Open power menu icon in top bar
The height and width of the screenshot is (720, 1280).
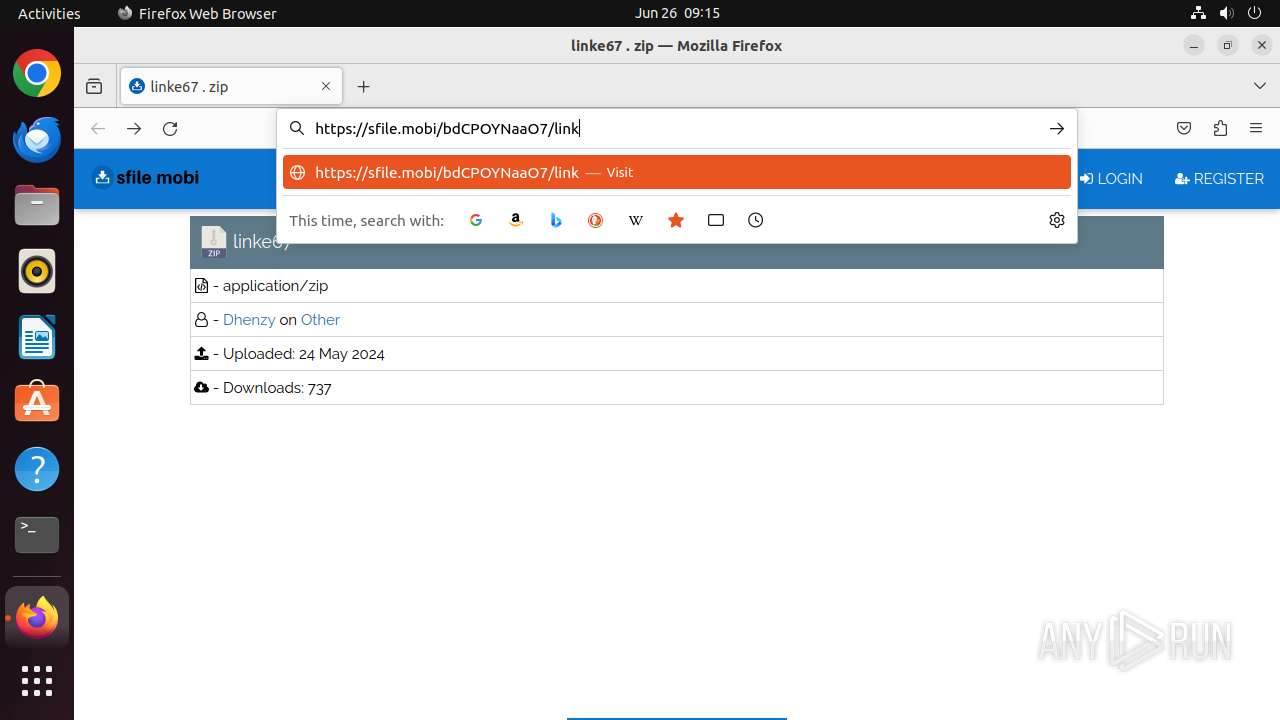[x=1254, y=13]
